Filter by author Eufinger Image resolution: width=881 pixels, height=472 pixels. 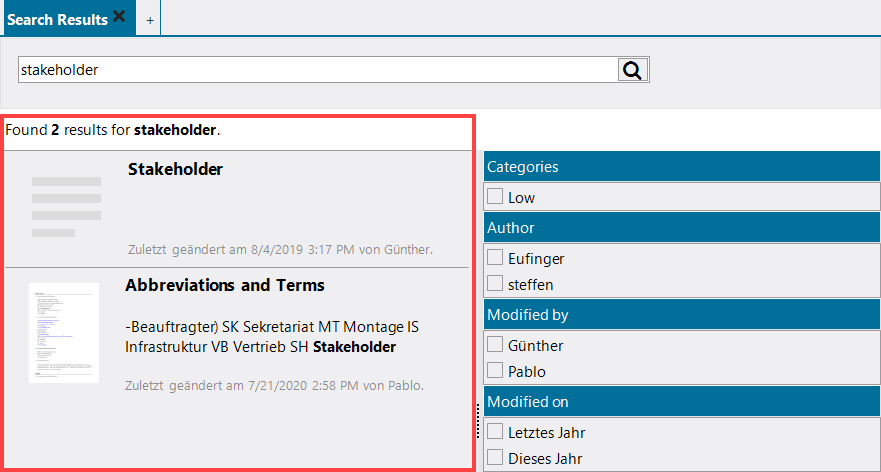point(495,258)
